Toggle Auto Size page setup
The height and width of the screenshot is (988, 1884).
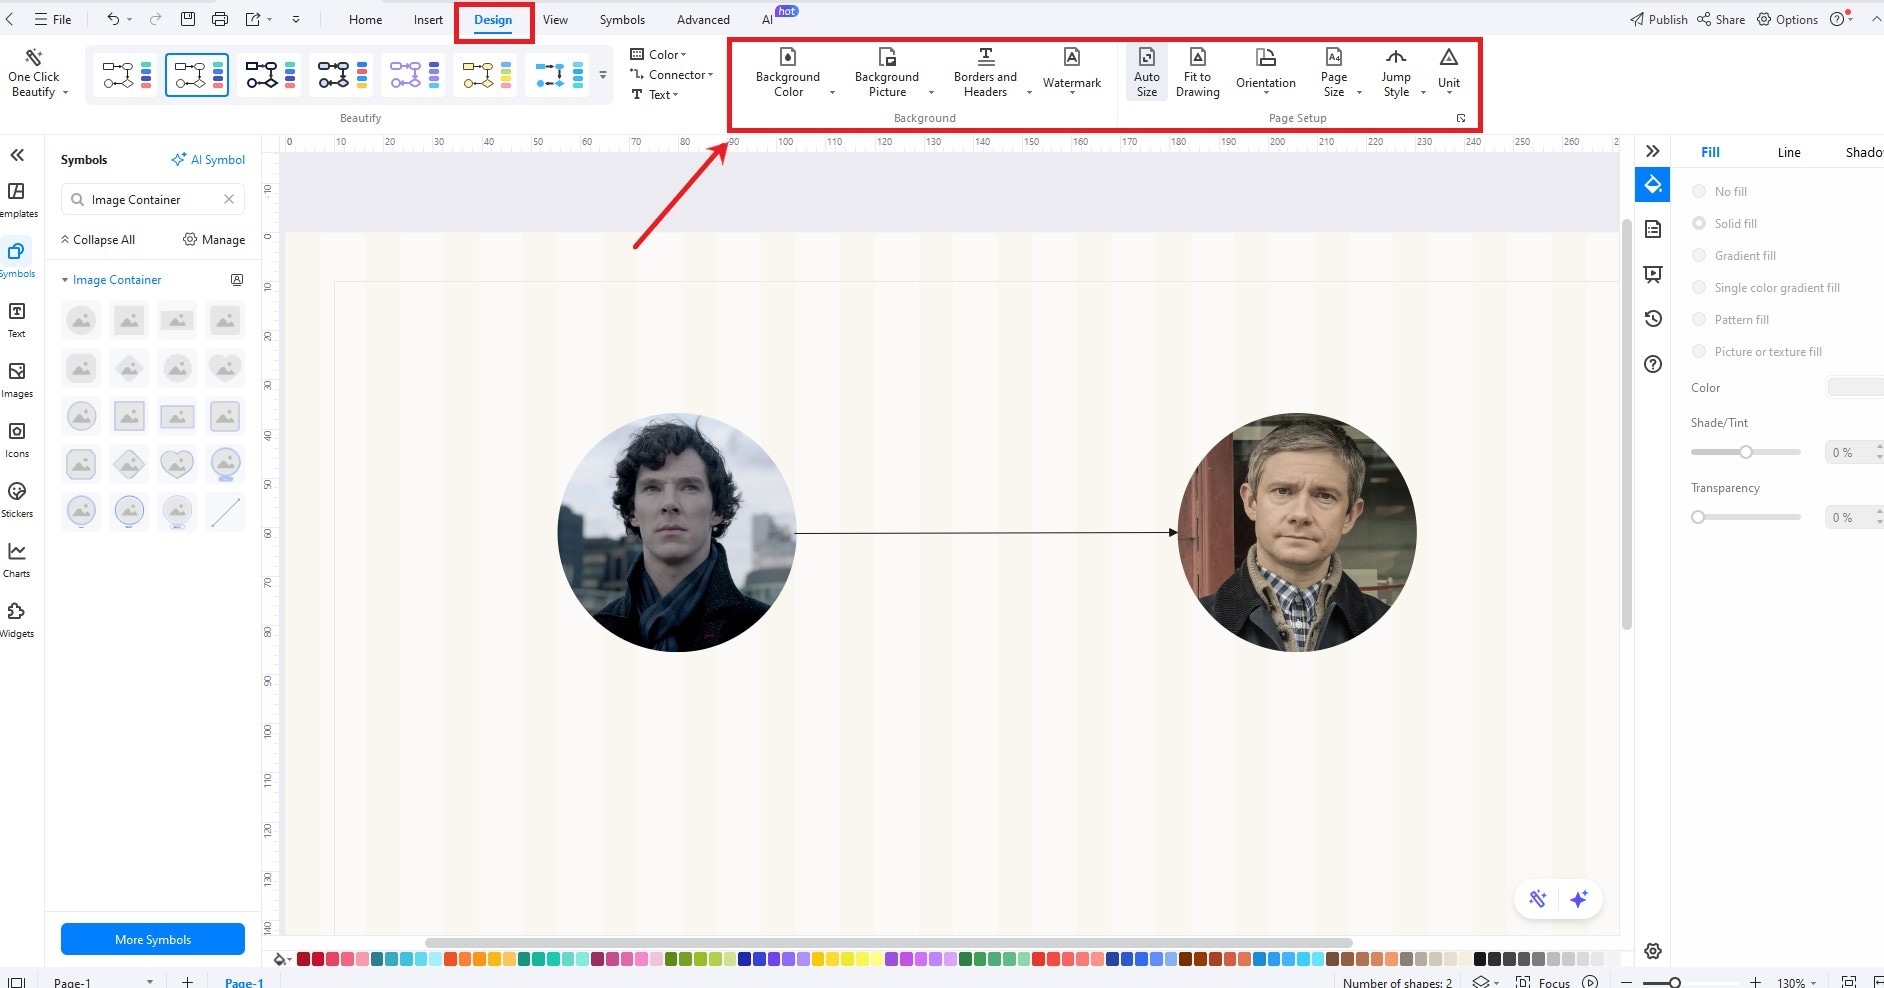point(1147,73)
